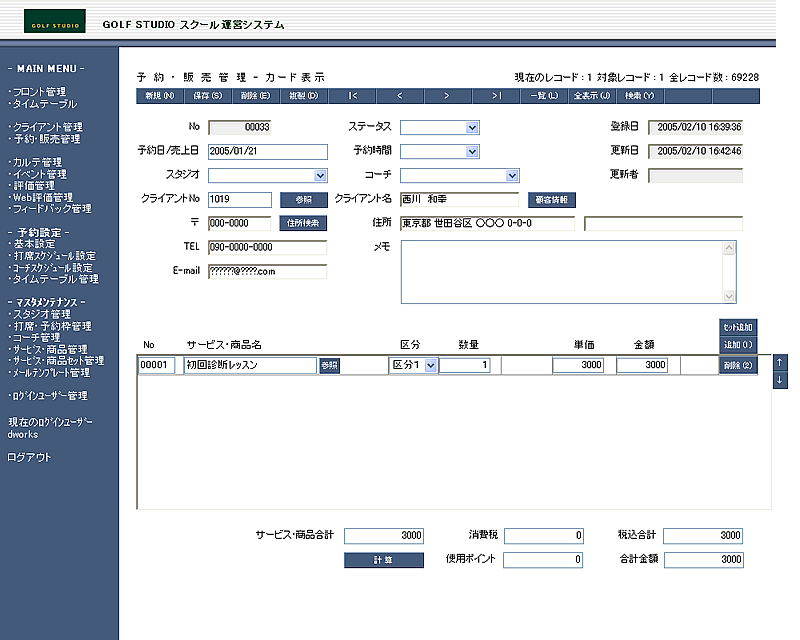The width and height of the screenshot is (800, 640).
Task: Delete item row with 削除 (2) button
Action: point(738,365)
